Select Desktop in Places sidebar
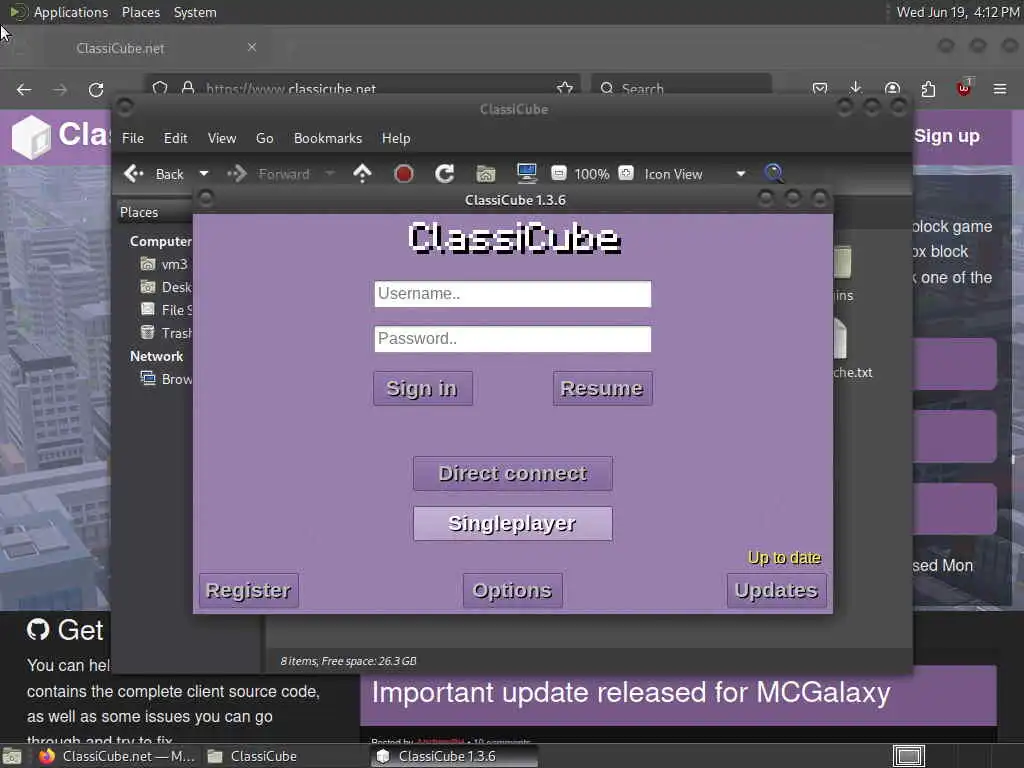This screenshot has height=768, width=1024. (166, 287)
